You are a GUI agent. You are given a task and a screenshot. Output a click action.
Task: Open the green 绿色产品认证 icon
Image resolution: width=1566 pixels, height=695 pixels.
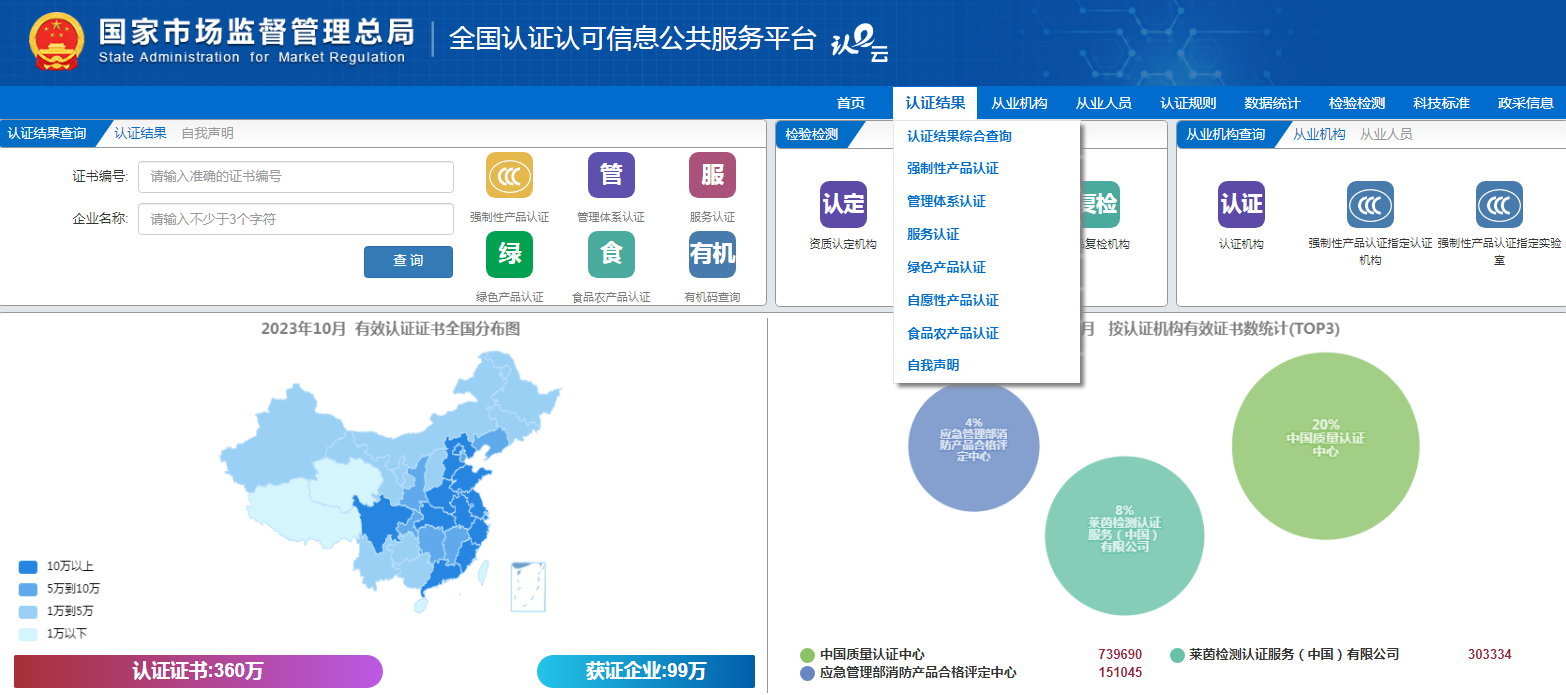coord(509,254)
